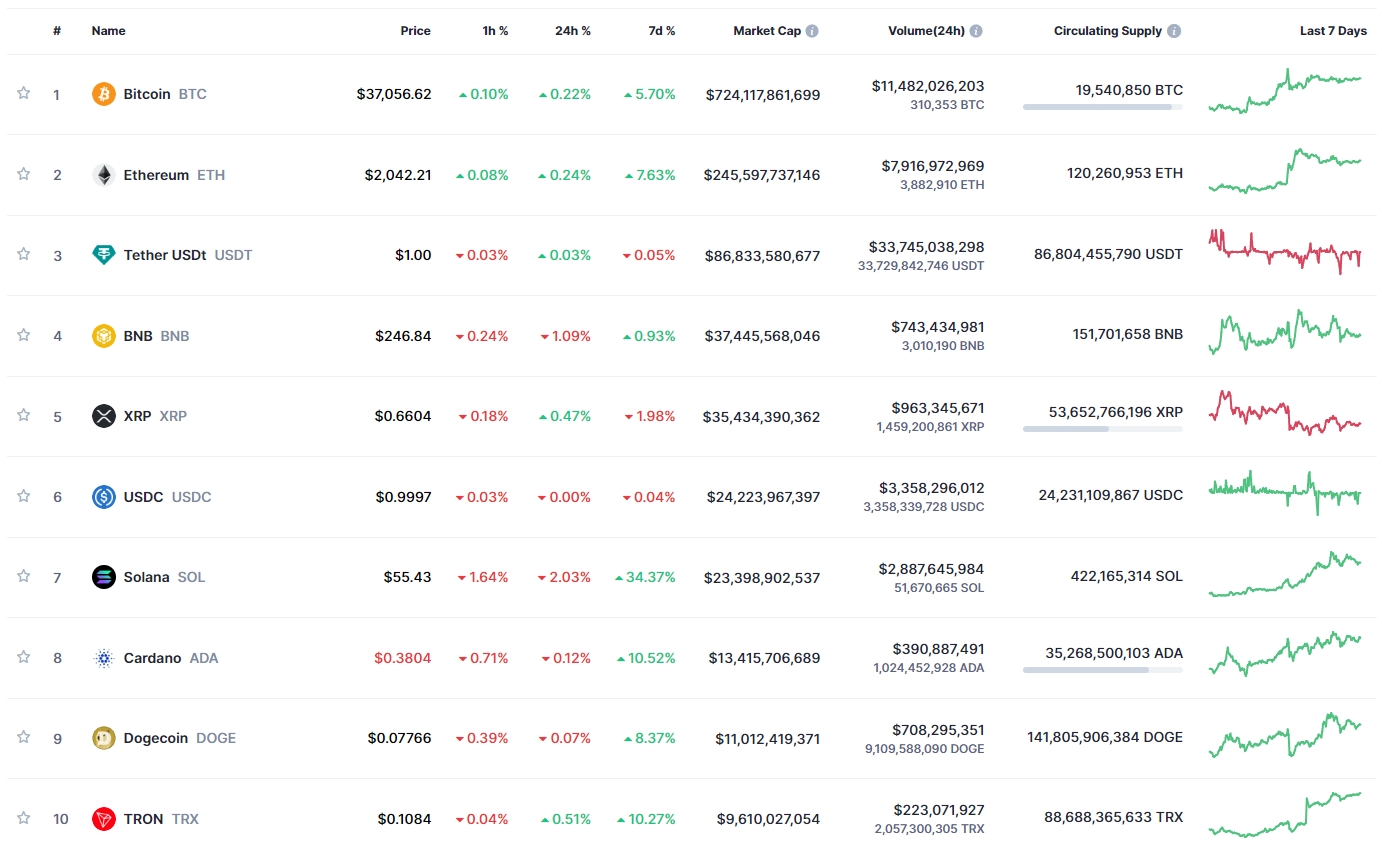Toggle the watchlist star for Bitcoin
The image size is (1382, 855).
tap(23, 93)
